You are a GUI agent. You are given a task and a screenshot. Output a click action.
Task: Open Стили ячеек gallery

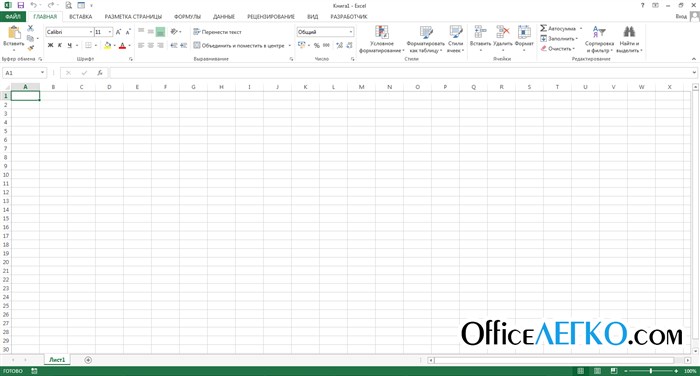tap(455, 39)
